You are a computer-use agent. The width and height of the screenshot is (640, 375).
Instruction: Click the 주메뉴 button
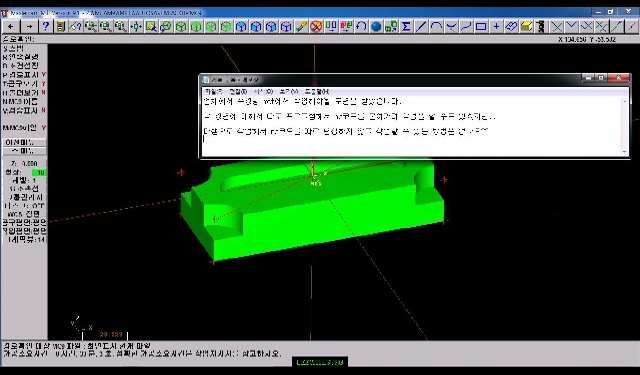pos(24,151)
